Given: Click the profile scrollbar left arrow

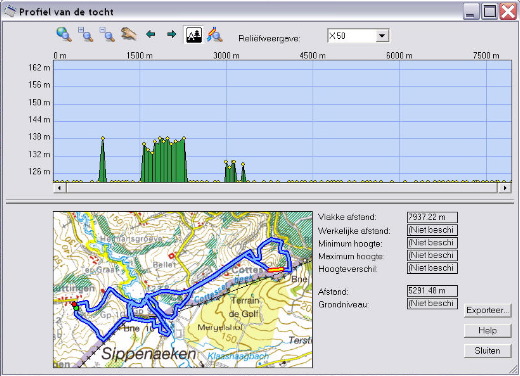Looking at the screenshot, I should click(60, 188).
